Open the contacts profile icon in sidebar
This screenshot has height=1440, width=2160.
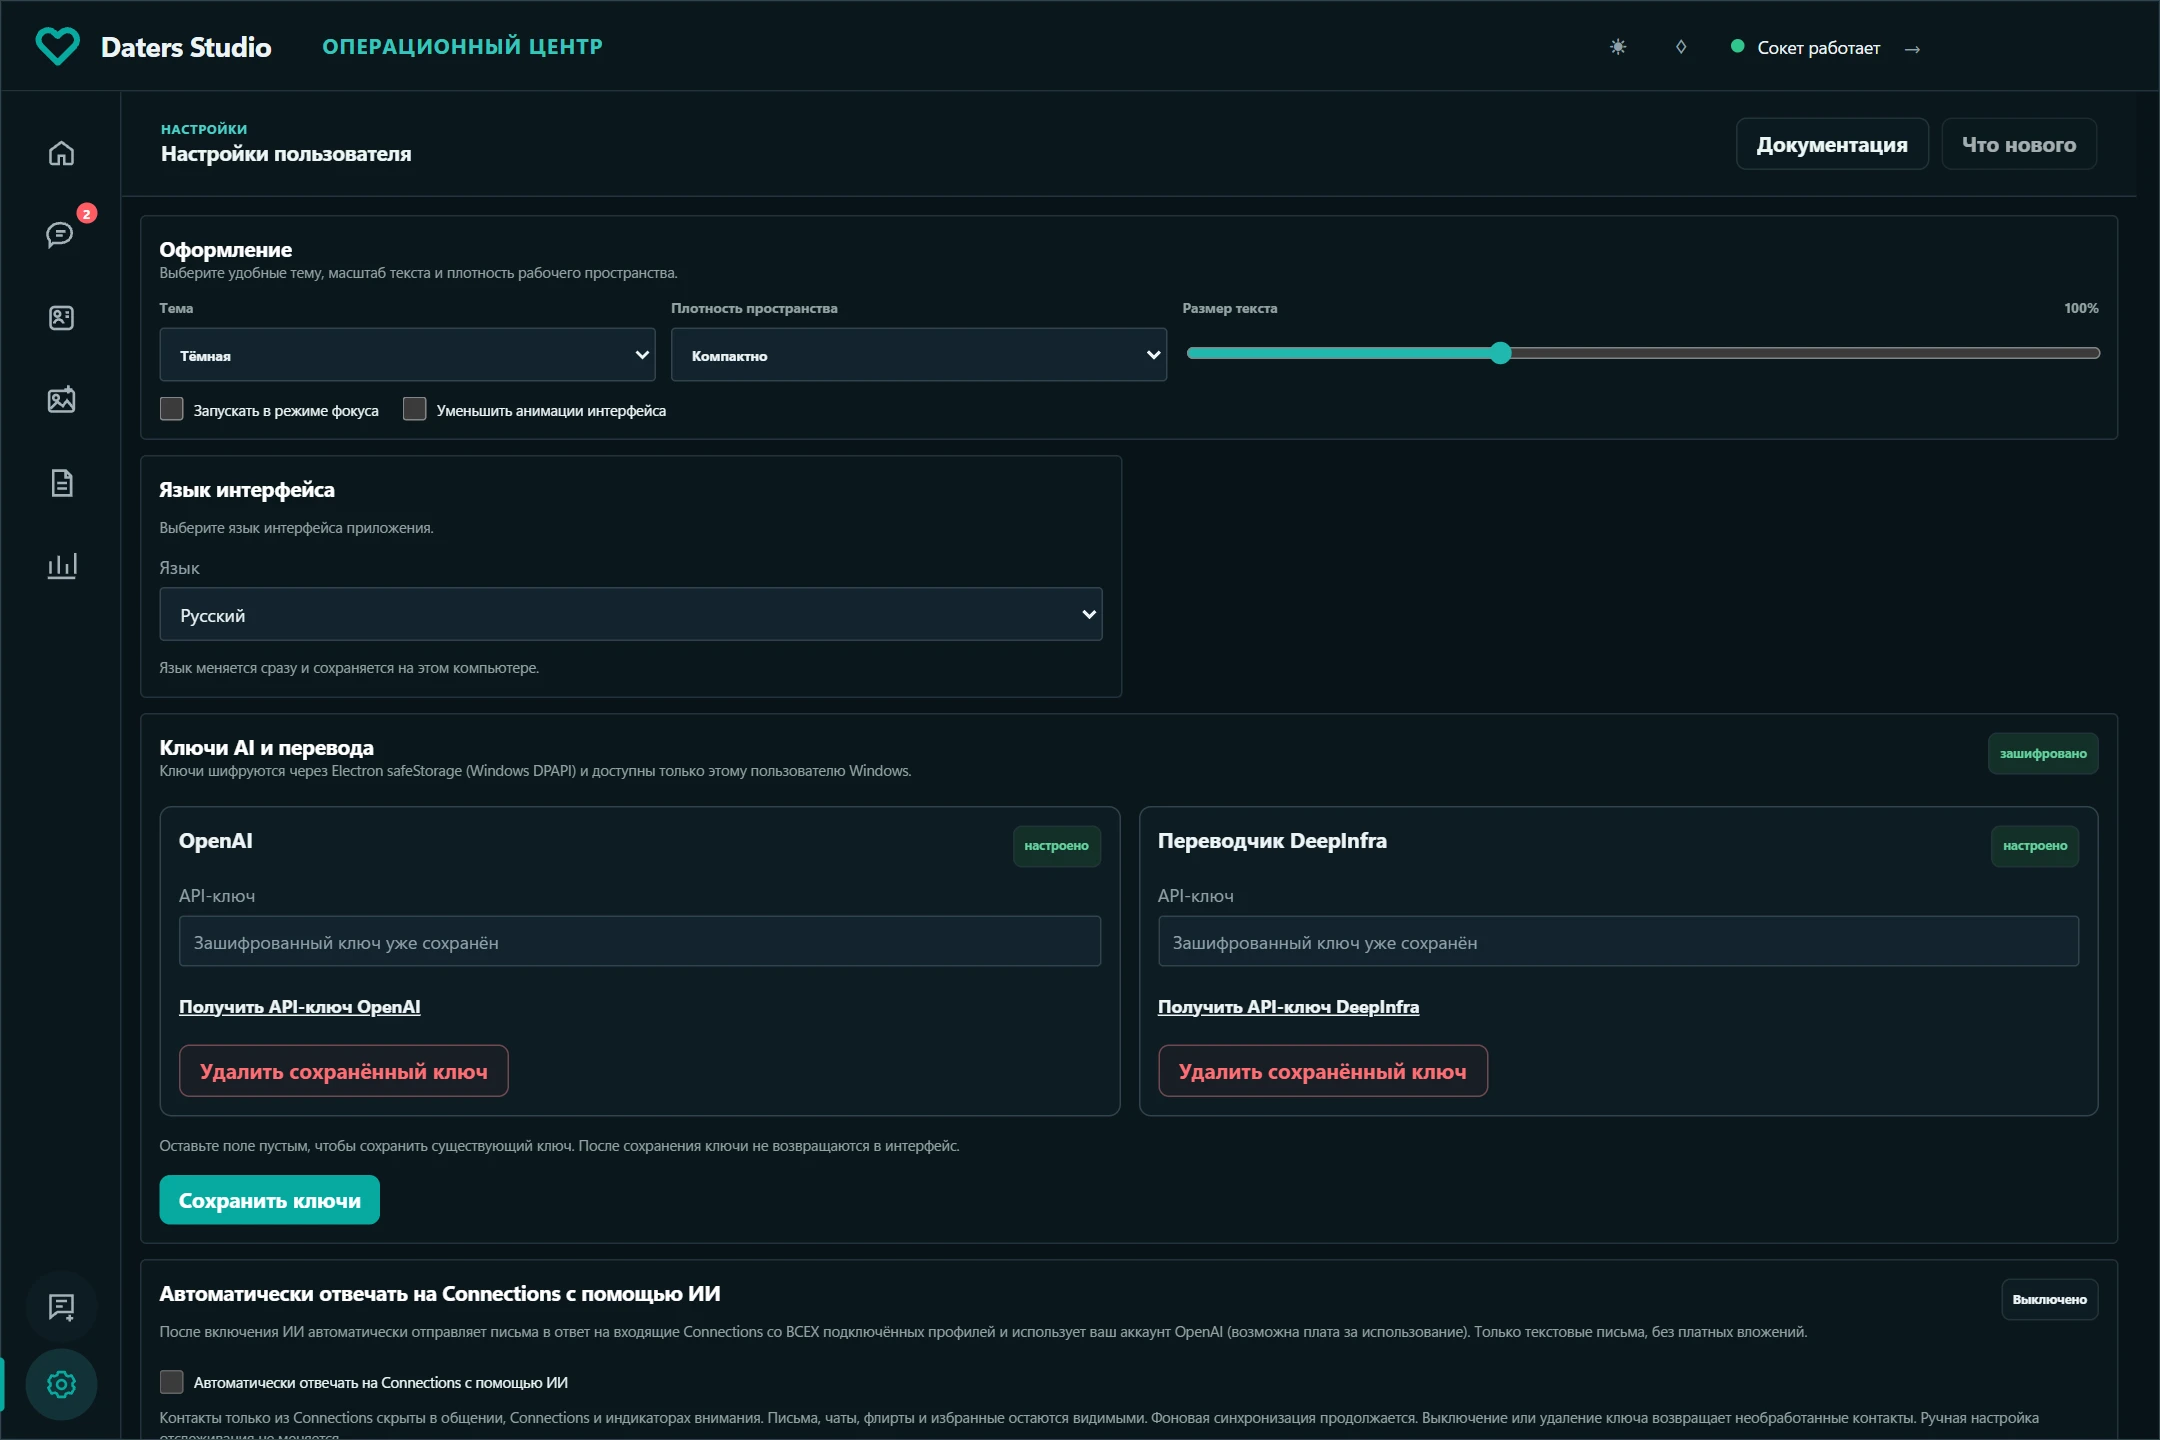61,318
